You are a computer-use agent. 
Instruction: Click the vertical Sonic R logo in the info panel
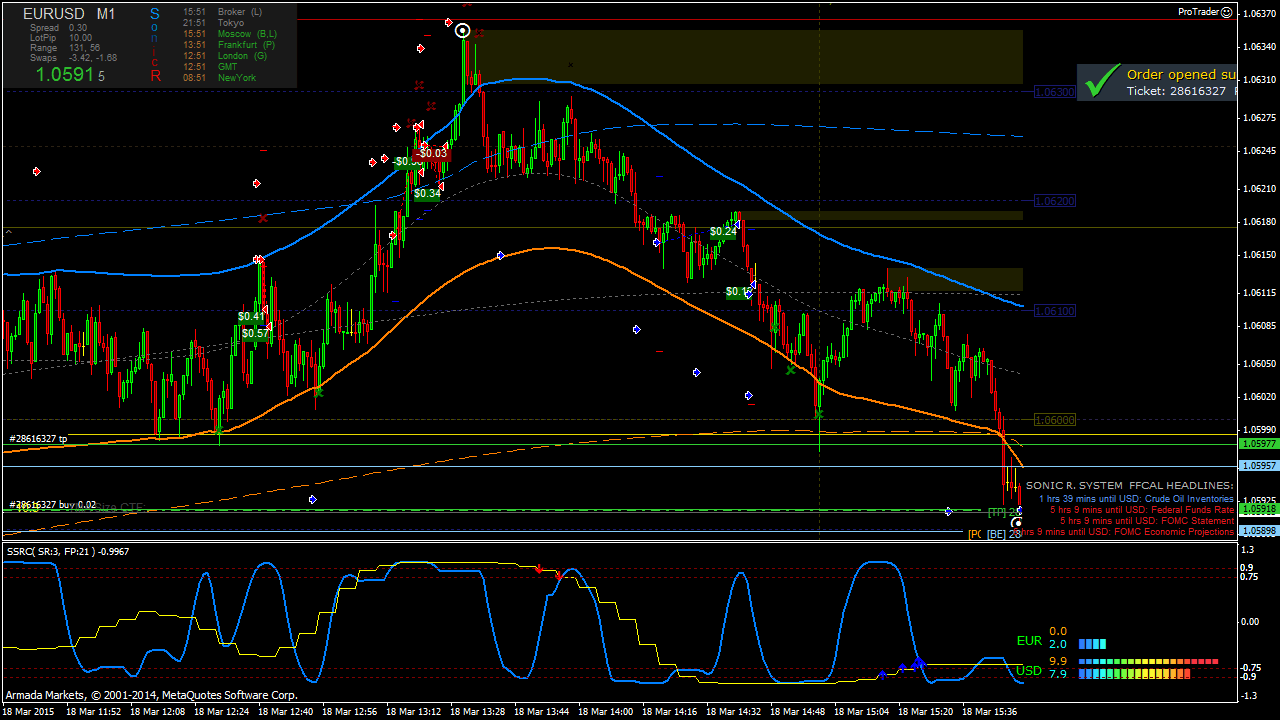(155, 44)
